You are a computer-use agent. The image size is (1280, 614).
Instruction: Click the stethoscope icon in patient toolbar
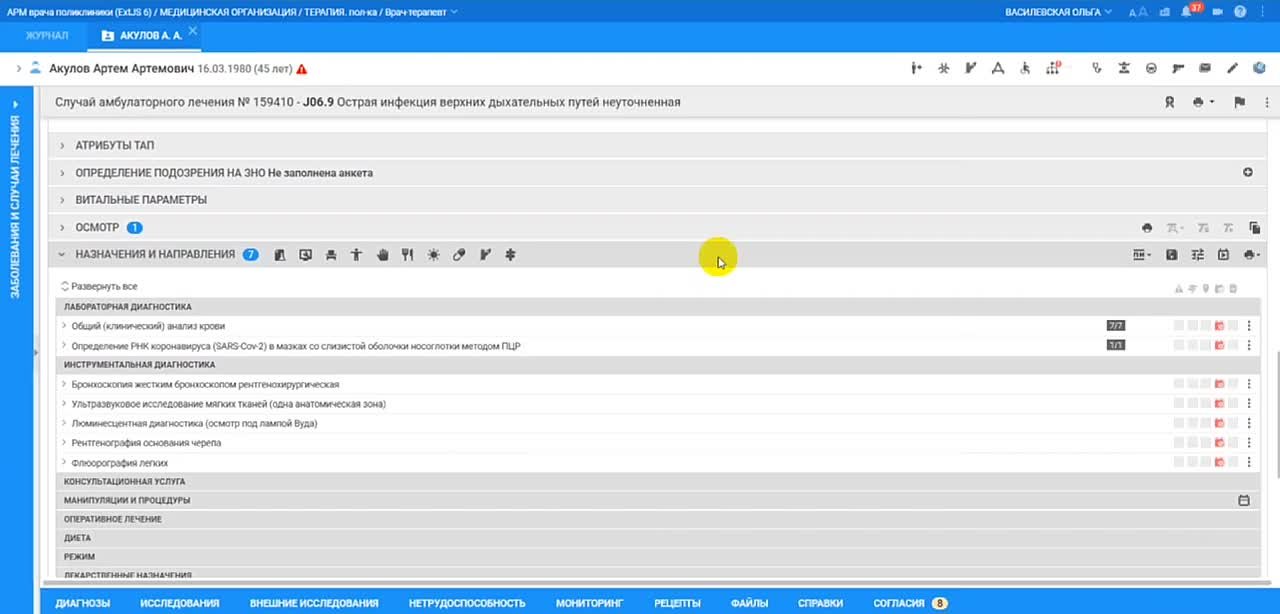click(1097, 69)
